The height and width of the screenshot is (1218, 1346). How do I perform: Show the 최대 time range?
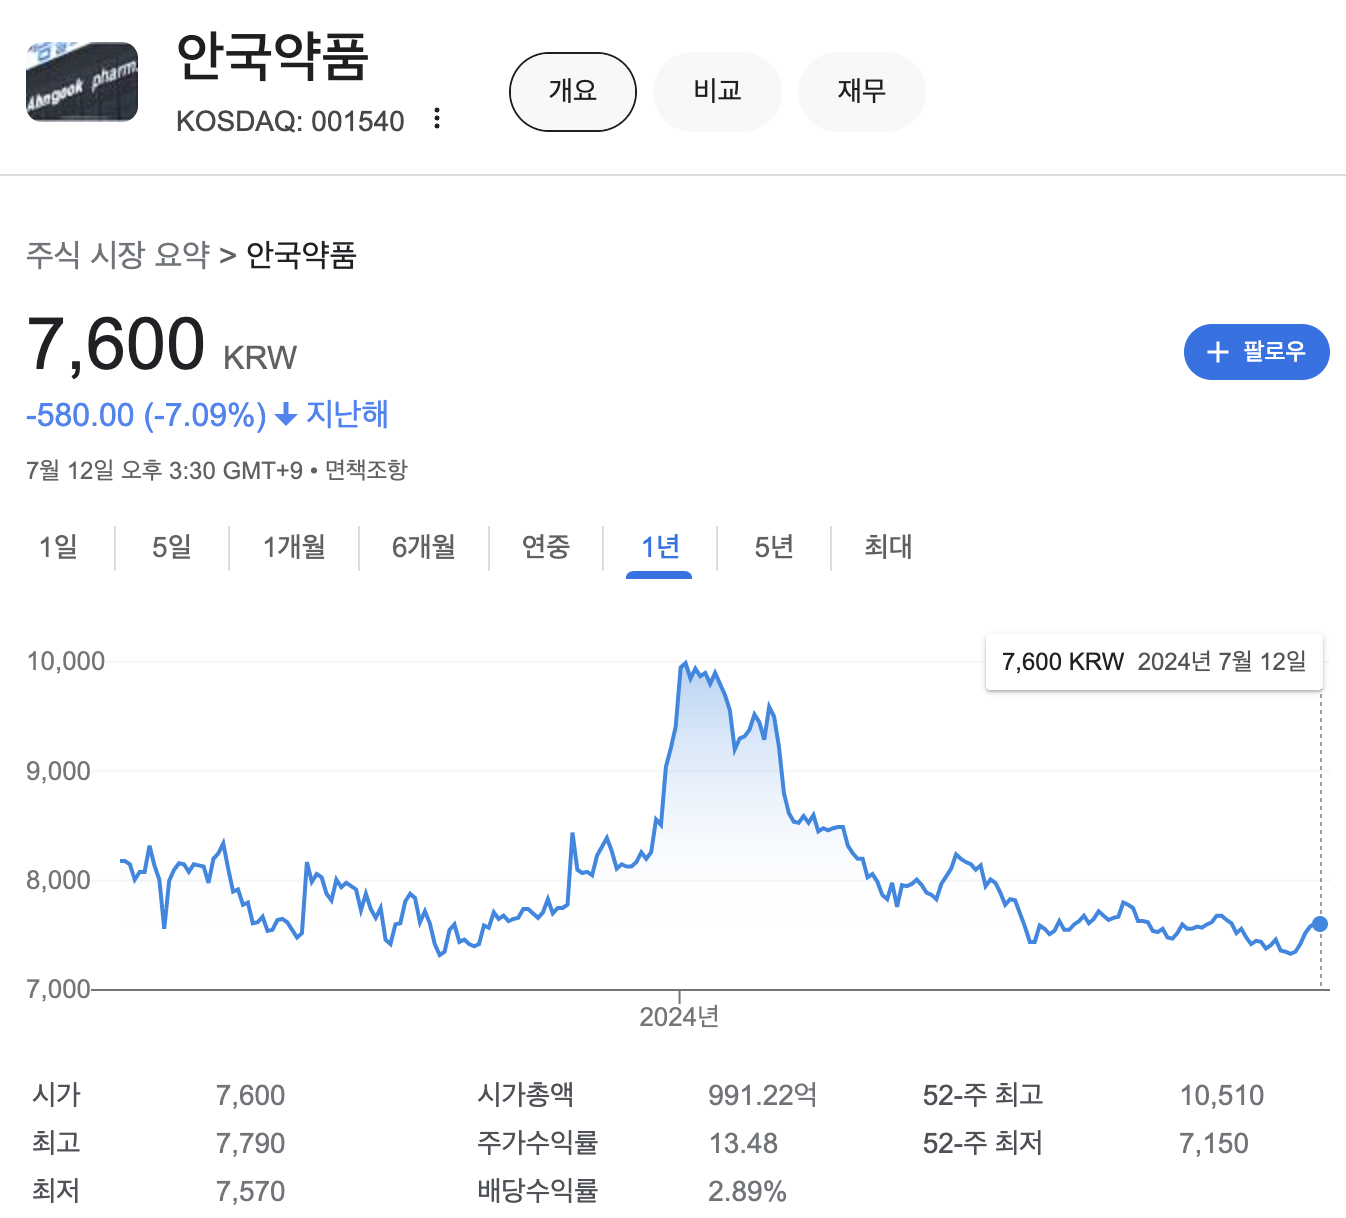tap(888, 547)
